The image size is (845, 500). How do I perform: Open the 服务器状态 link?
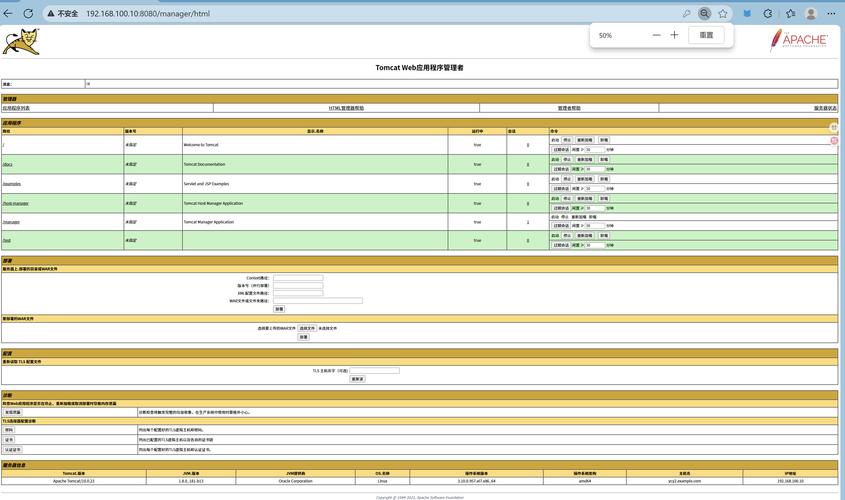point(825,108)
